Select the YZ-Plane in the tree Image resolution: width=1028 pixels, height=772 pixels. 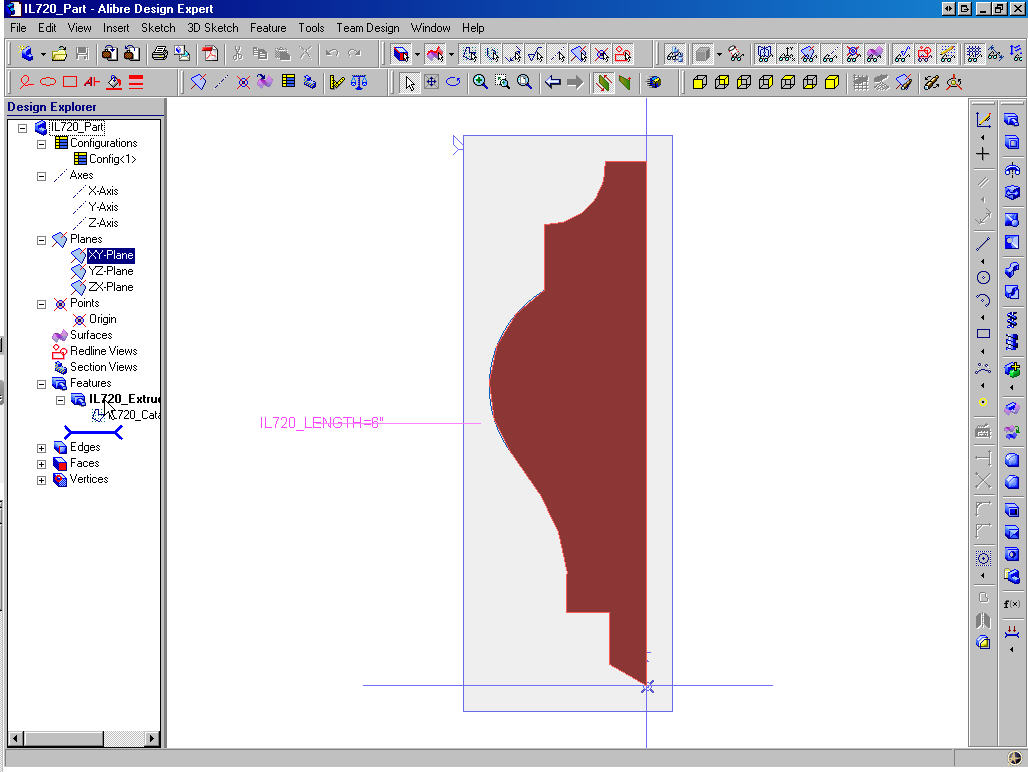[x=111, y=270]
